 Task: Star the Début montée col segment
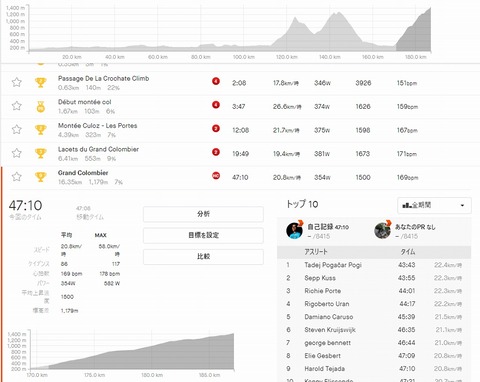click(x=17, y=106)
